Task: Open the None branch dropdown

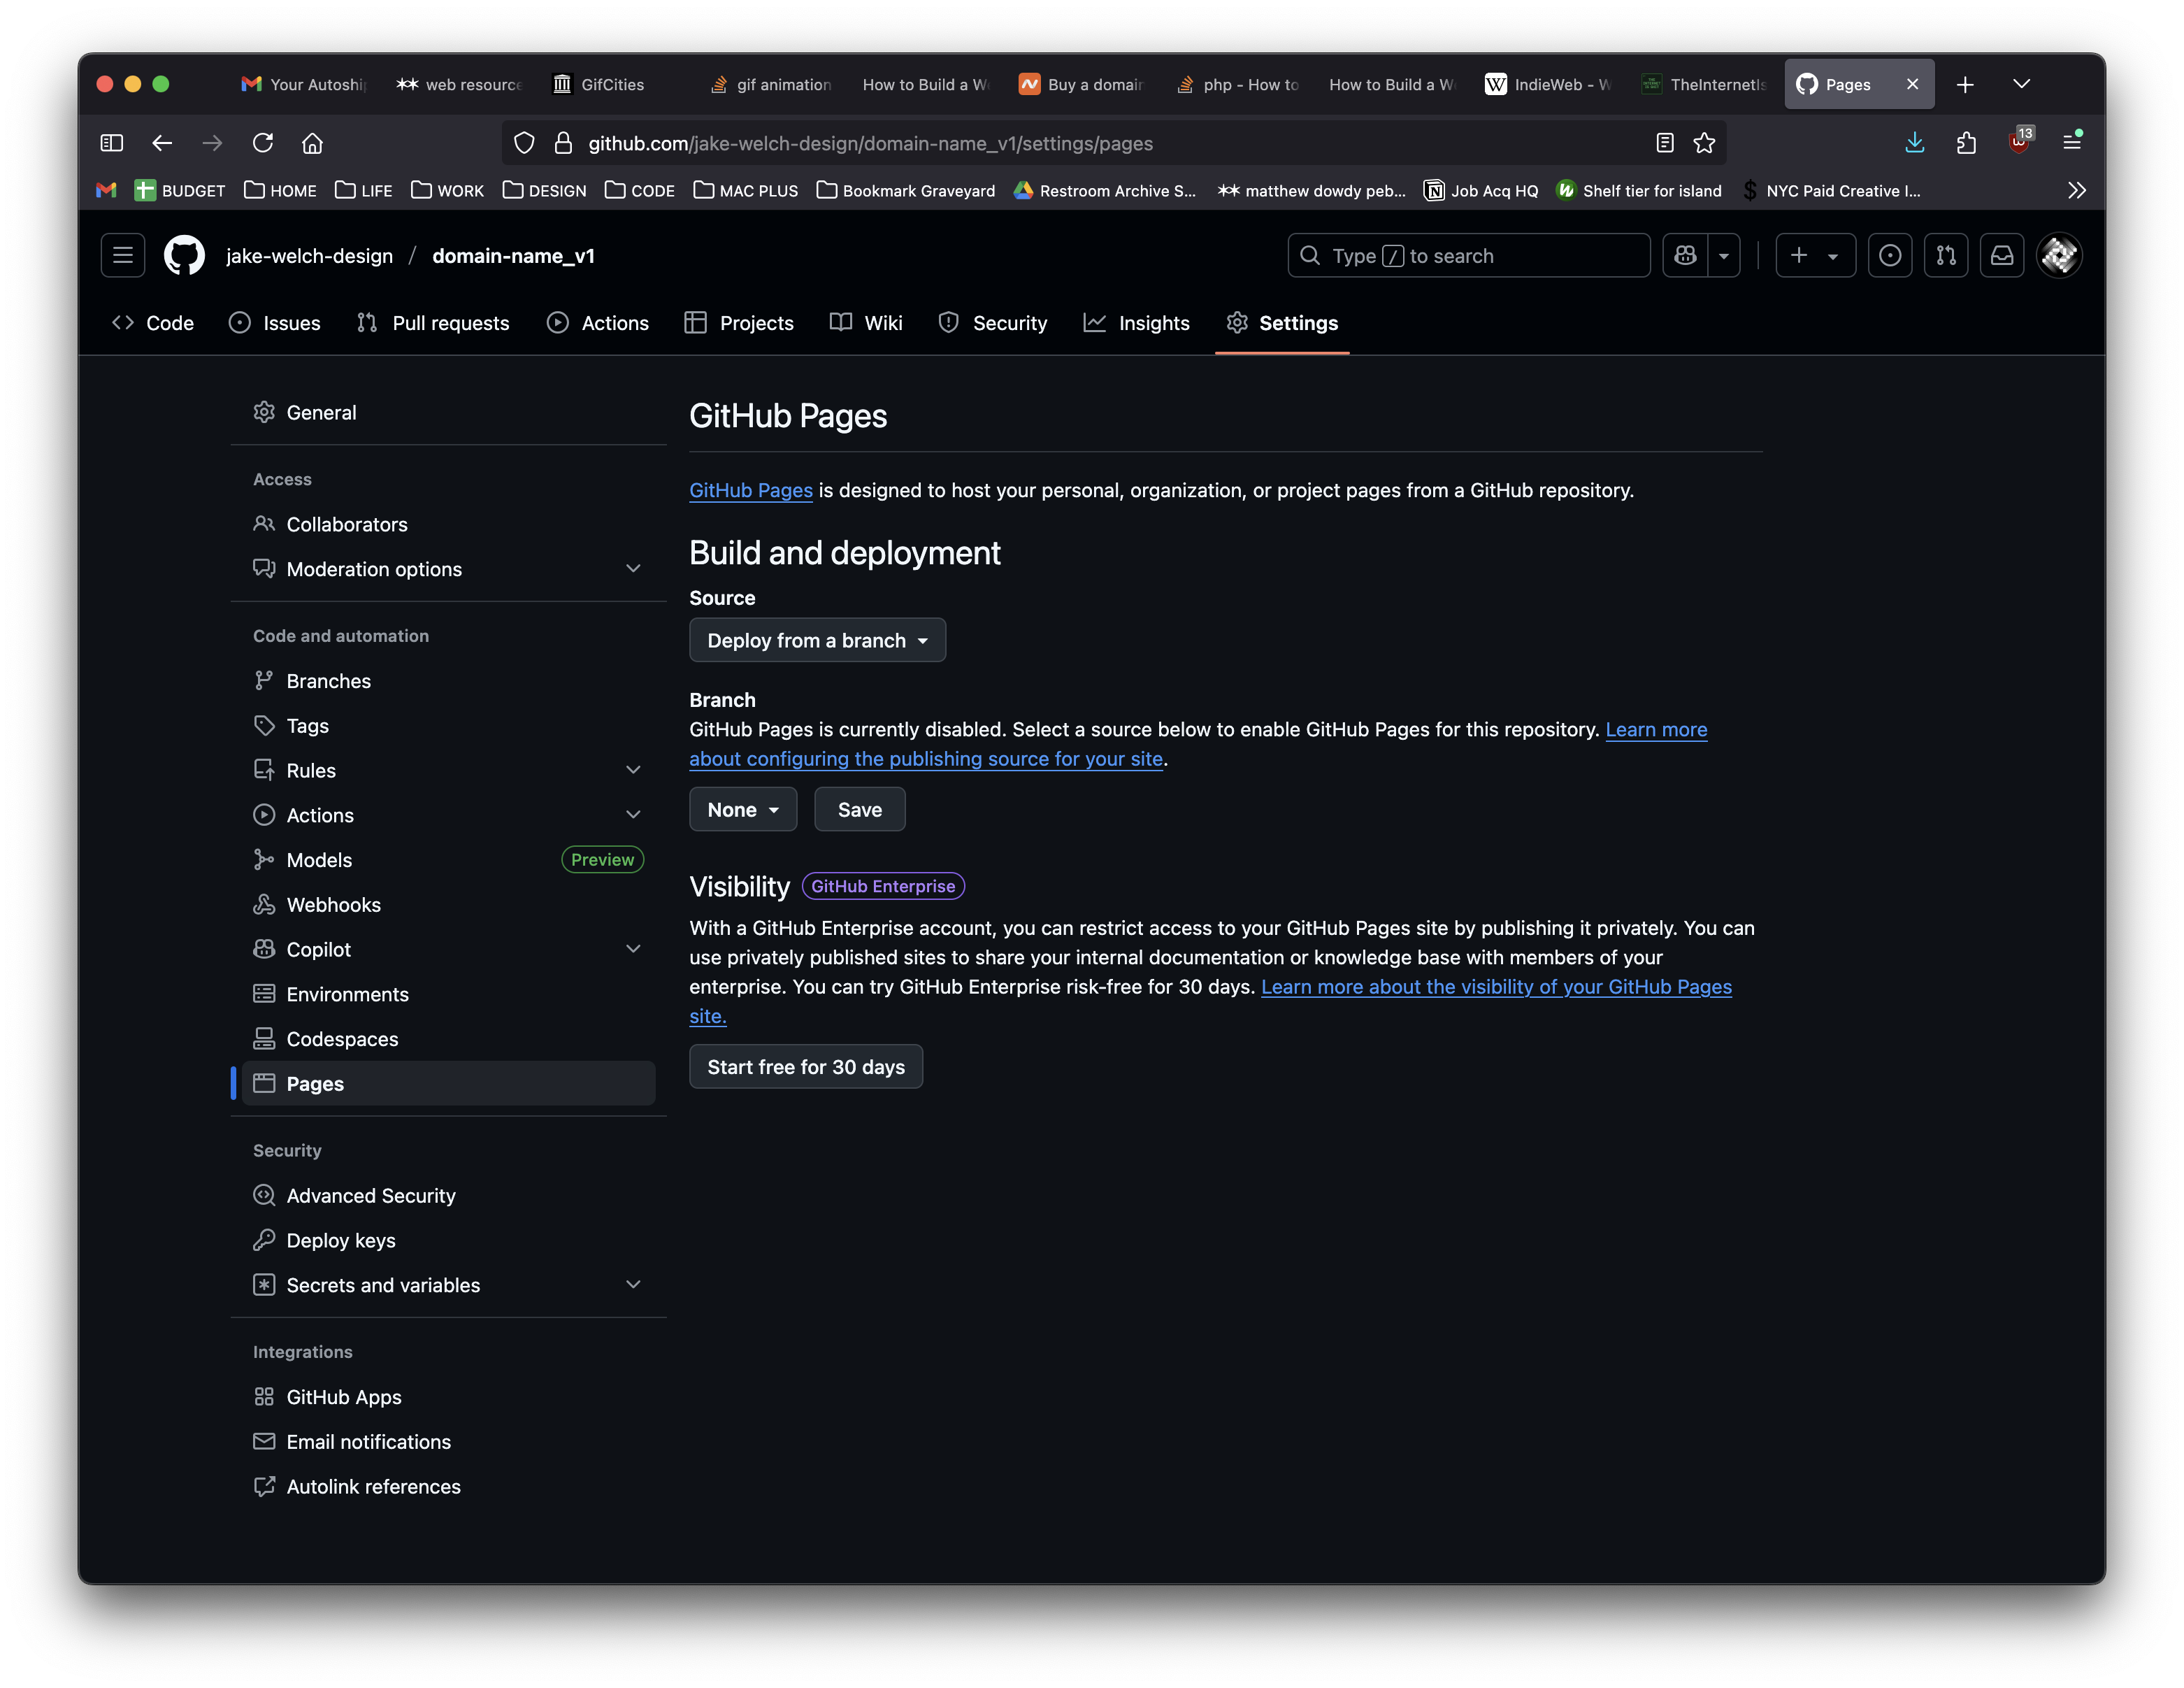Action: (x=743, y=809)
